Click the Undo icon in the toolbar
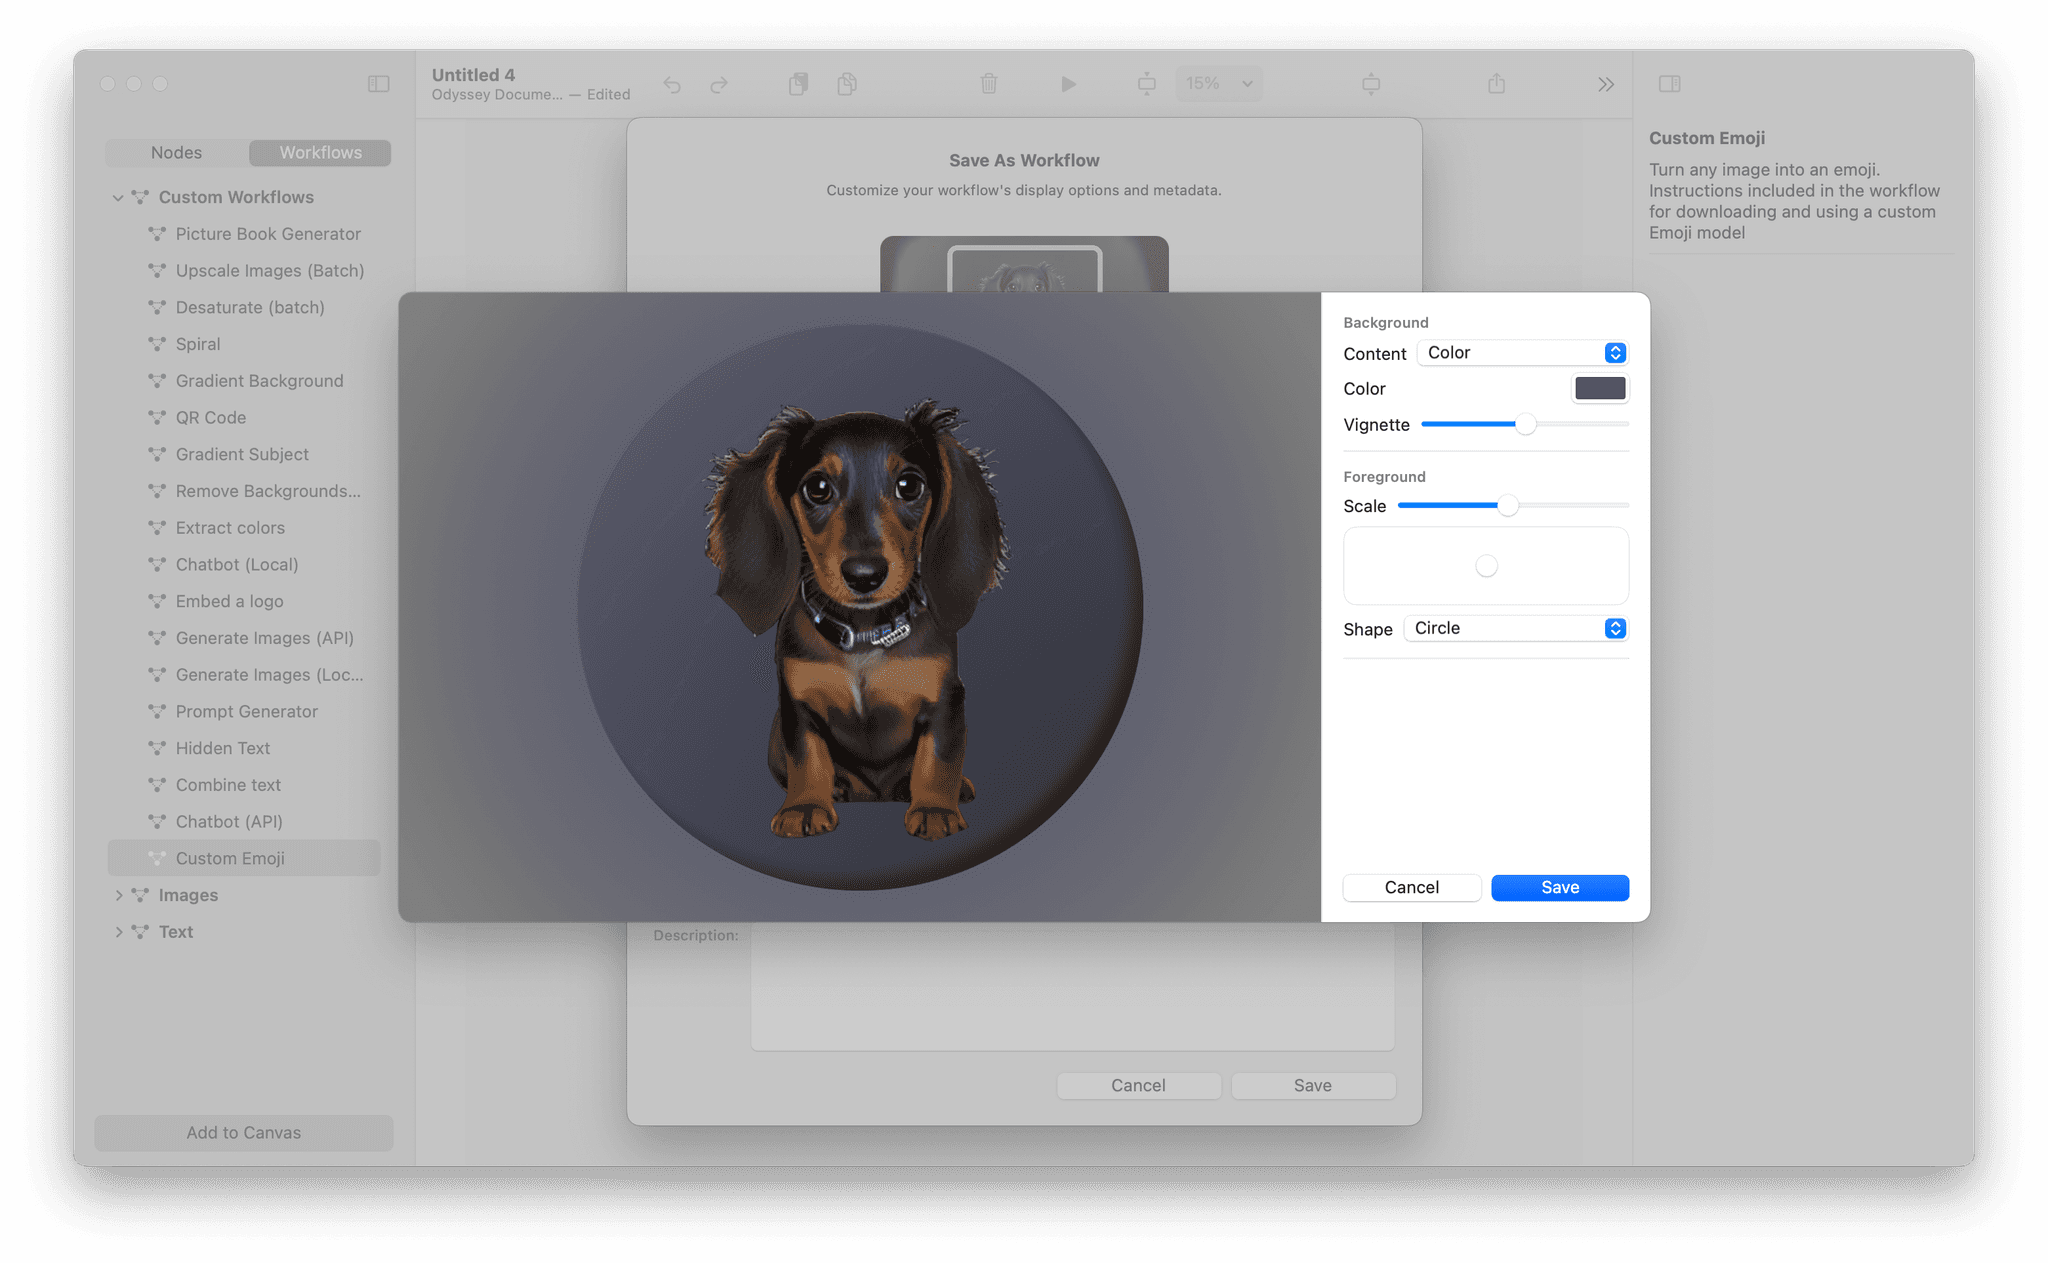Screen dimensions: 2048x1263 672,85
